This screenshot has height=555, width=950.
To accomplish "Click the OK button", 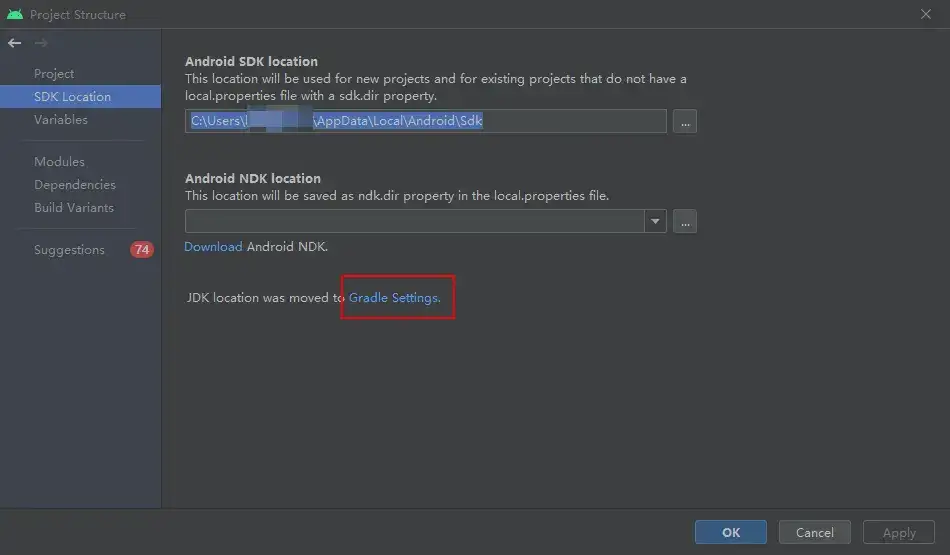I will pyautogui.click(x=731, y=533).
